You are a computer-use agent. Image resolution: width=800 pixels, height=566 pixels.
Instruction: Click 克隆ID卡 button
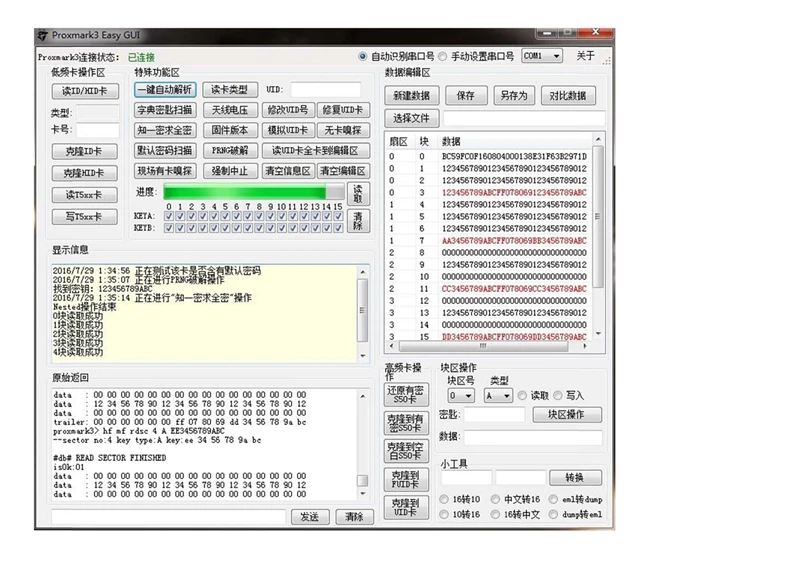coord(85,152)
